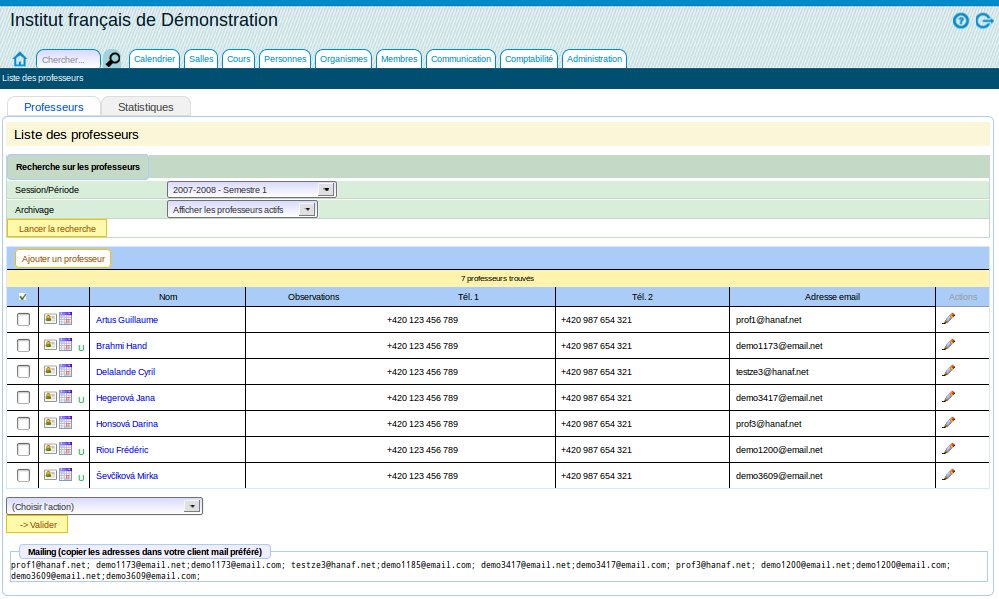Tick the checkbox for Brahmi Hand

(24, 345)
